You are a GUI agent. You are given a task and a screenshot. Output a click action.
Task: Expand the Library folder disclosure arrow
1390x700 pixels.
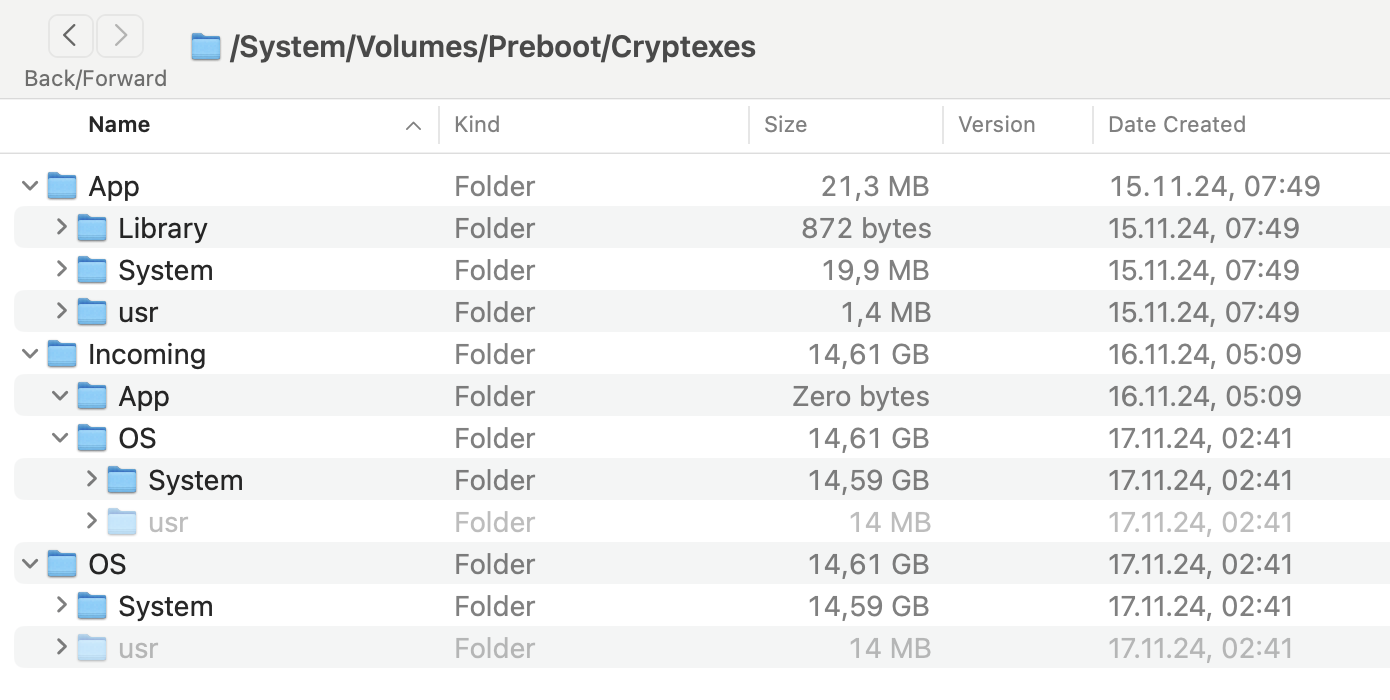click(x=61, y=228)
